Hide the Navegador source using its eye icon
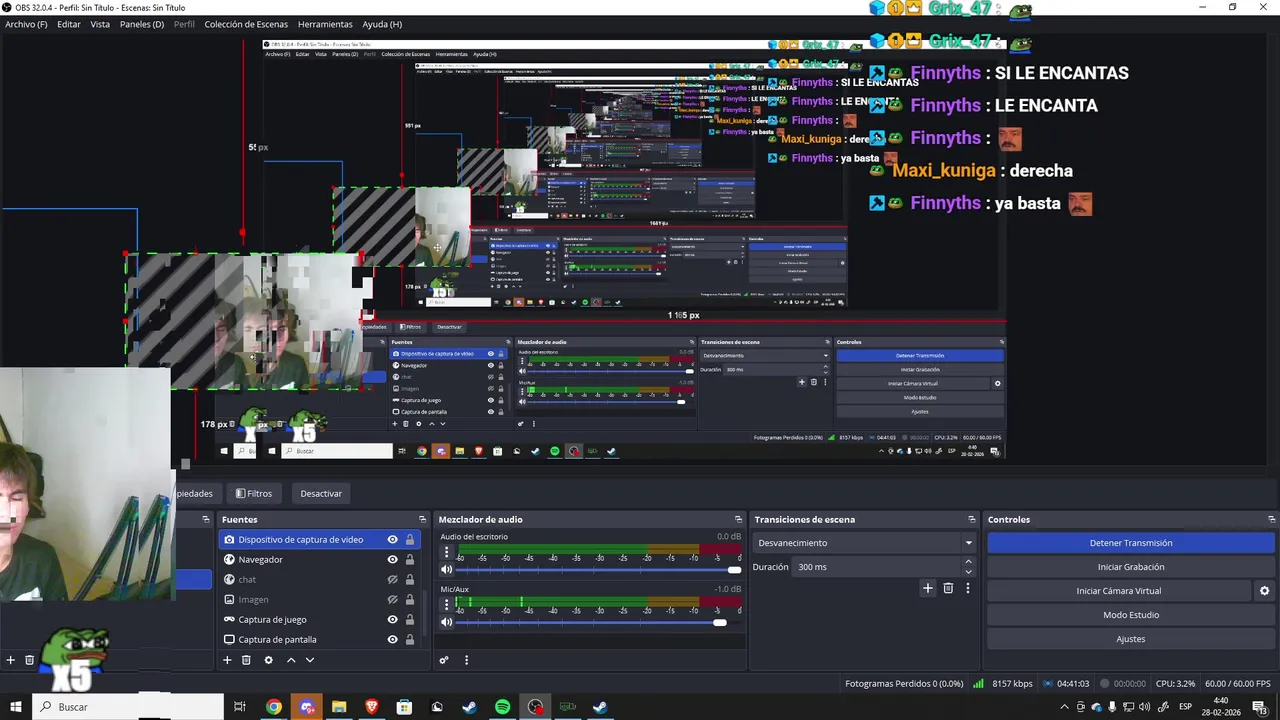 pyautogui.click(x=392, y=560)
